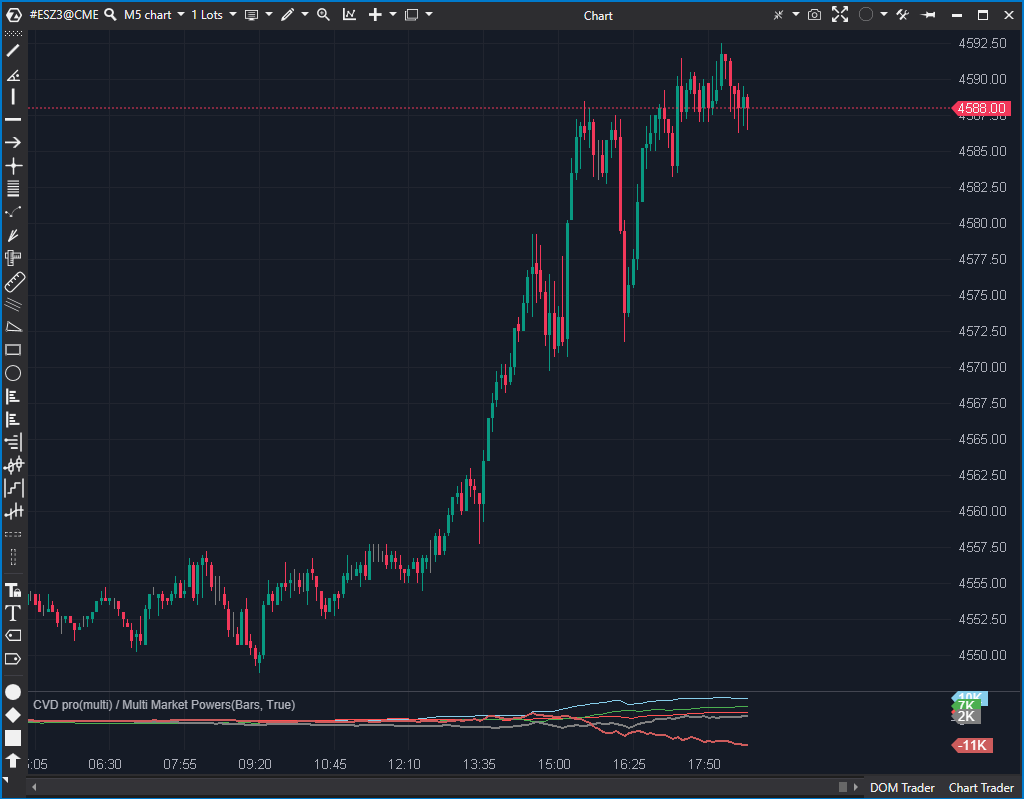Select the horizontal line tool
This screenshot has width=1024, height=799.
13,120
